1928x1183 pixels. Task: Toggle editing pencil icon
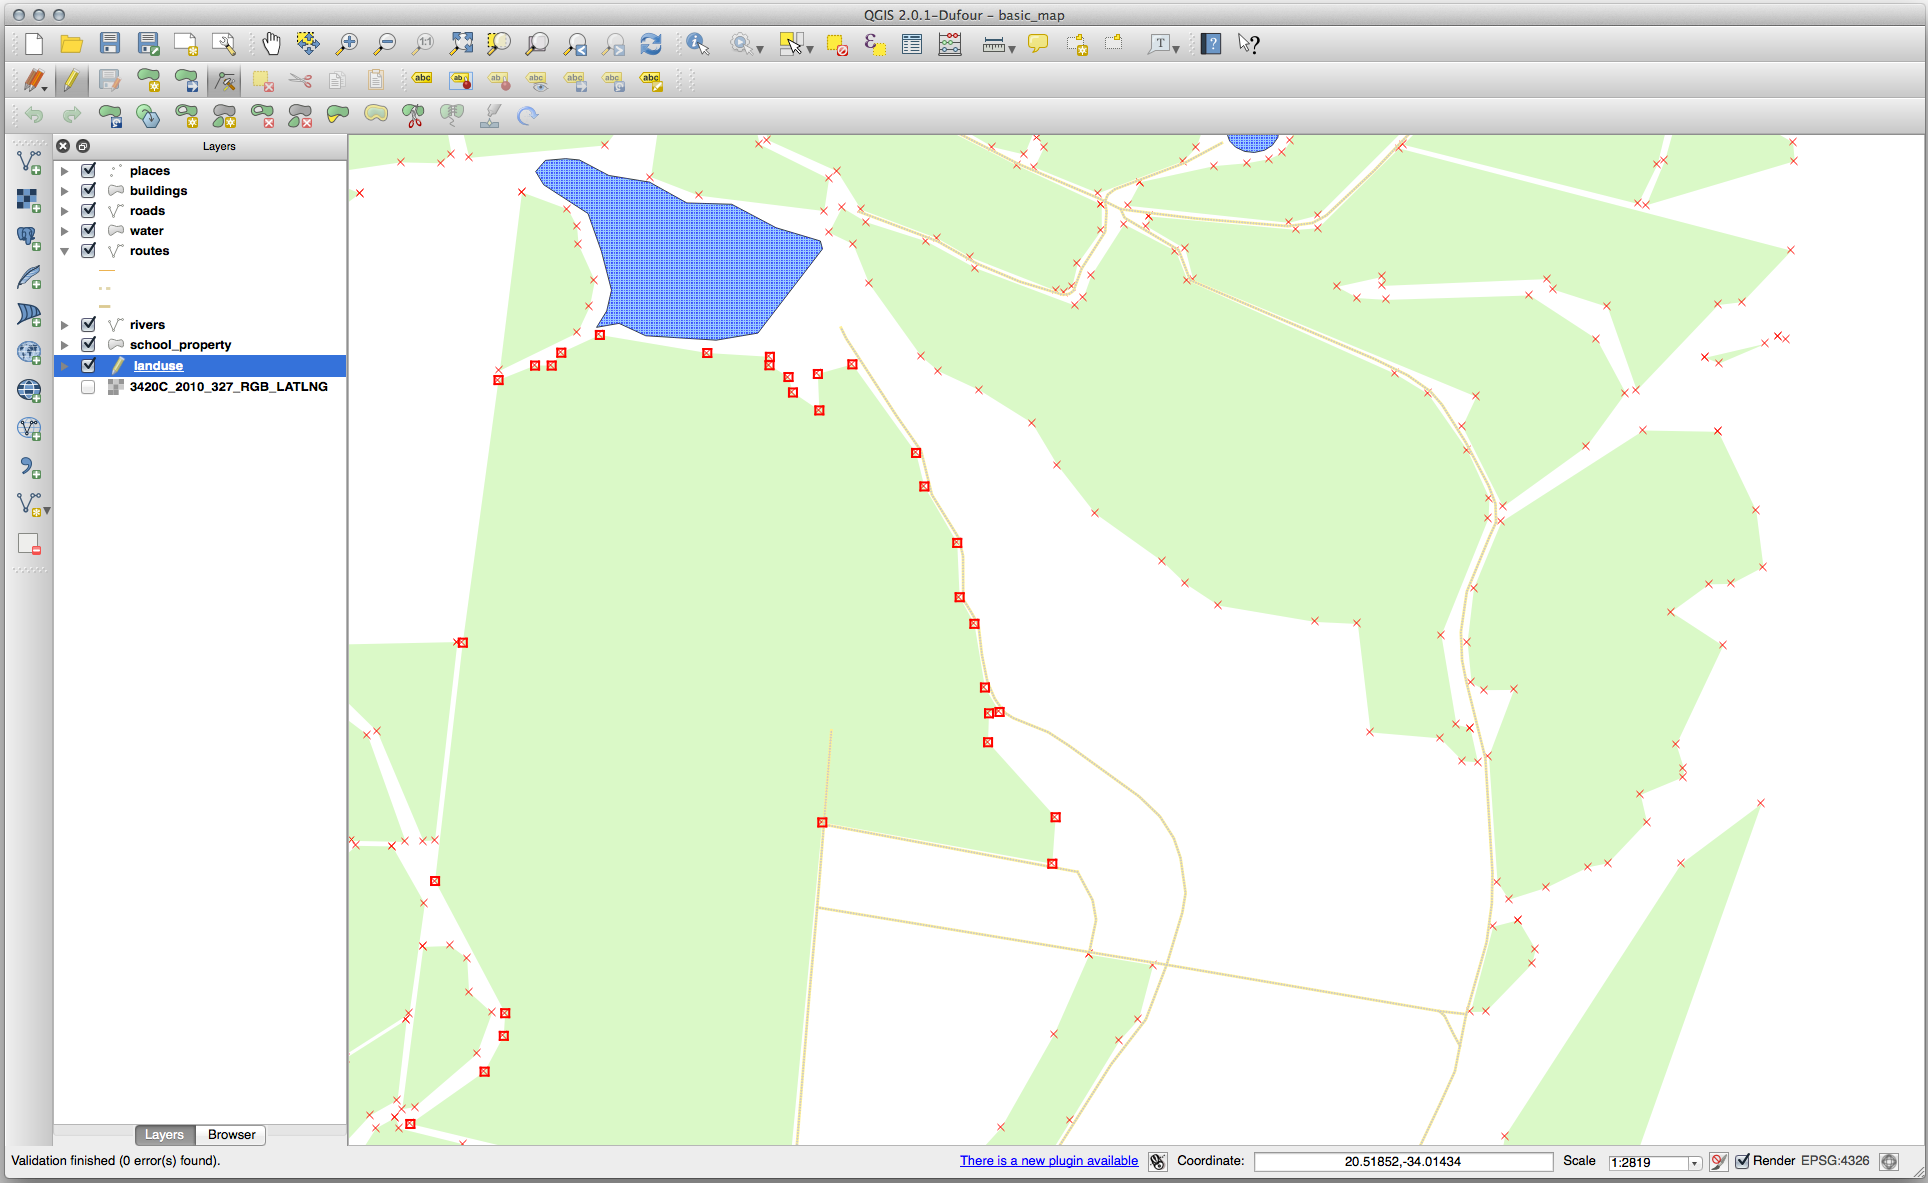tap(71, 80)
